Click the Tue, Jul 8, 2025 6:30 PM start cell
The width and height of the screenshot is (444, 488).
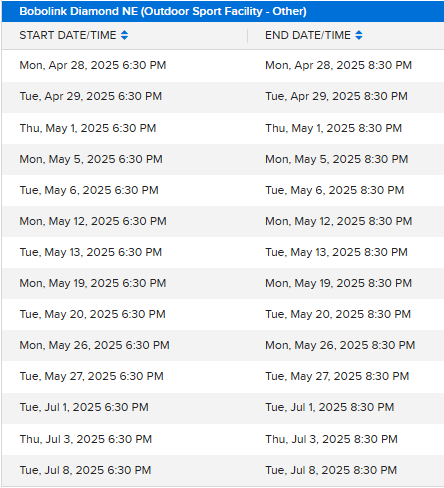(85, 470)
